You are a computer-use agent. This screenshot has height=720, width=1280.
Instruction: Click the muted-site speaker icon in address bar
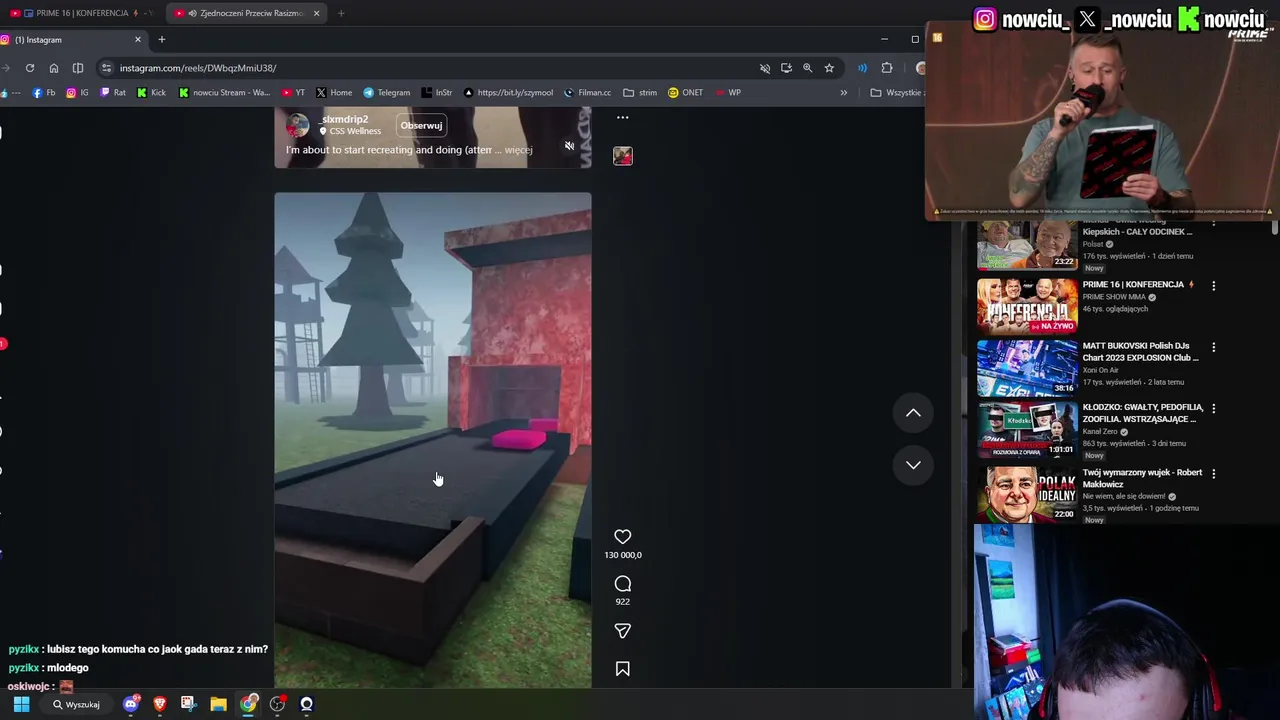[x=765, y=68]
